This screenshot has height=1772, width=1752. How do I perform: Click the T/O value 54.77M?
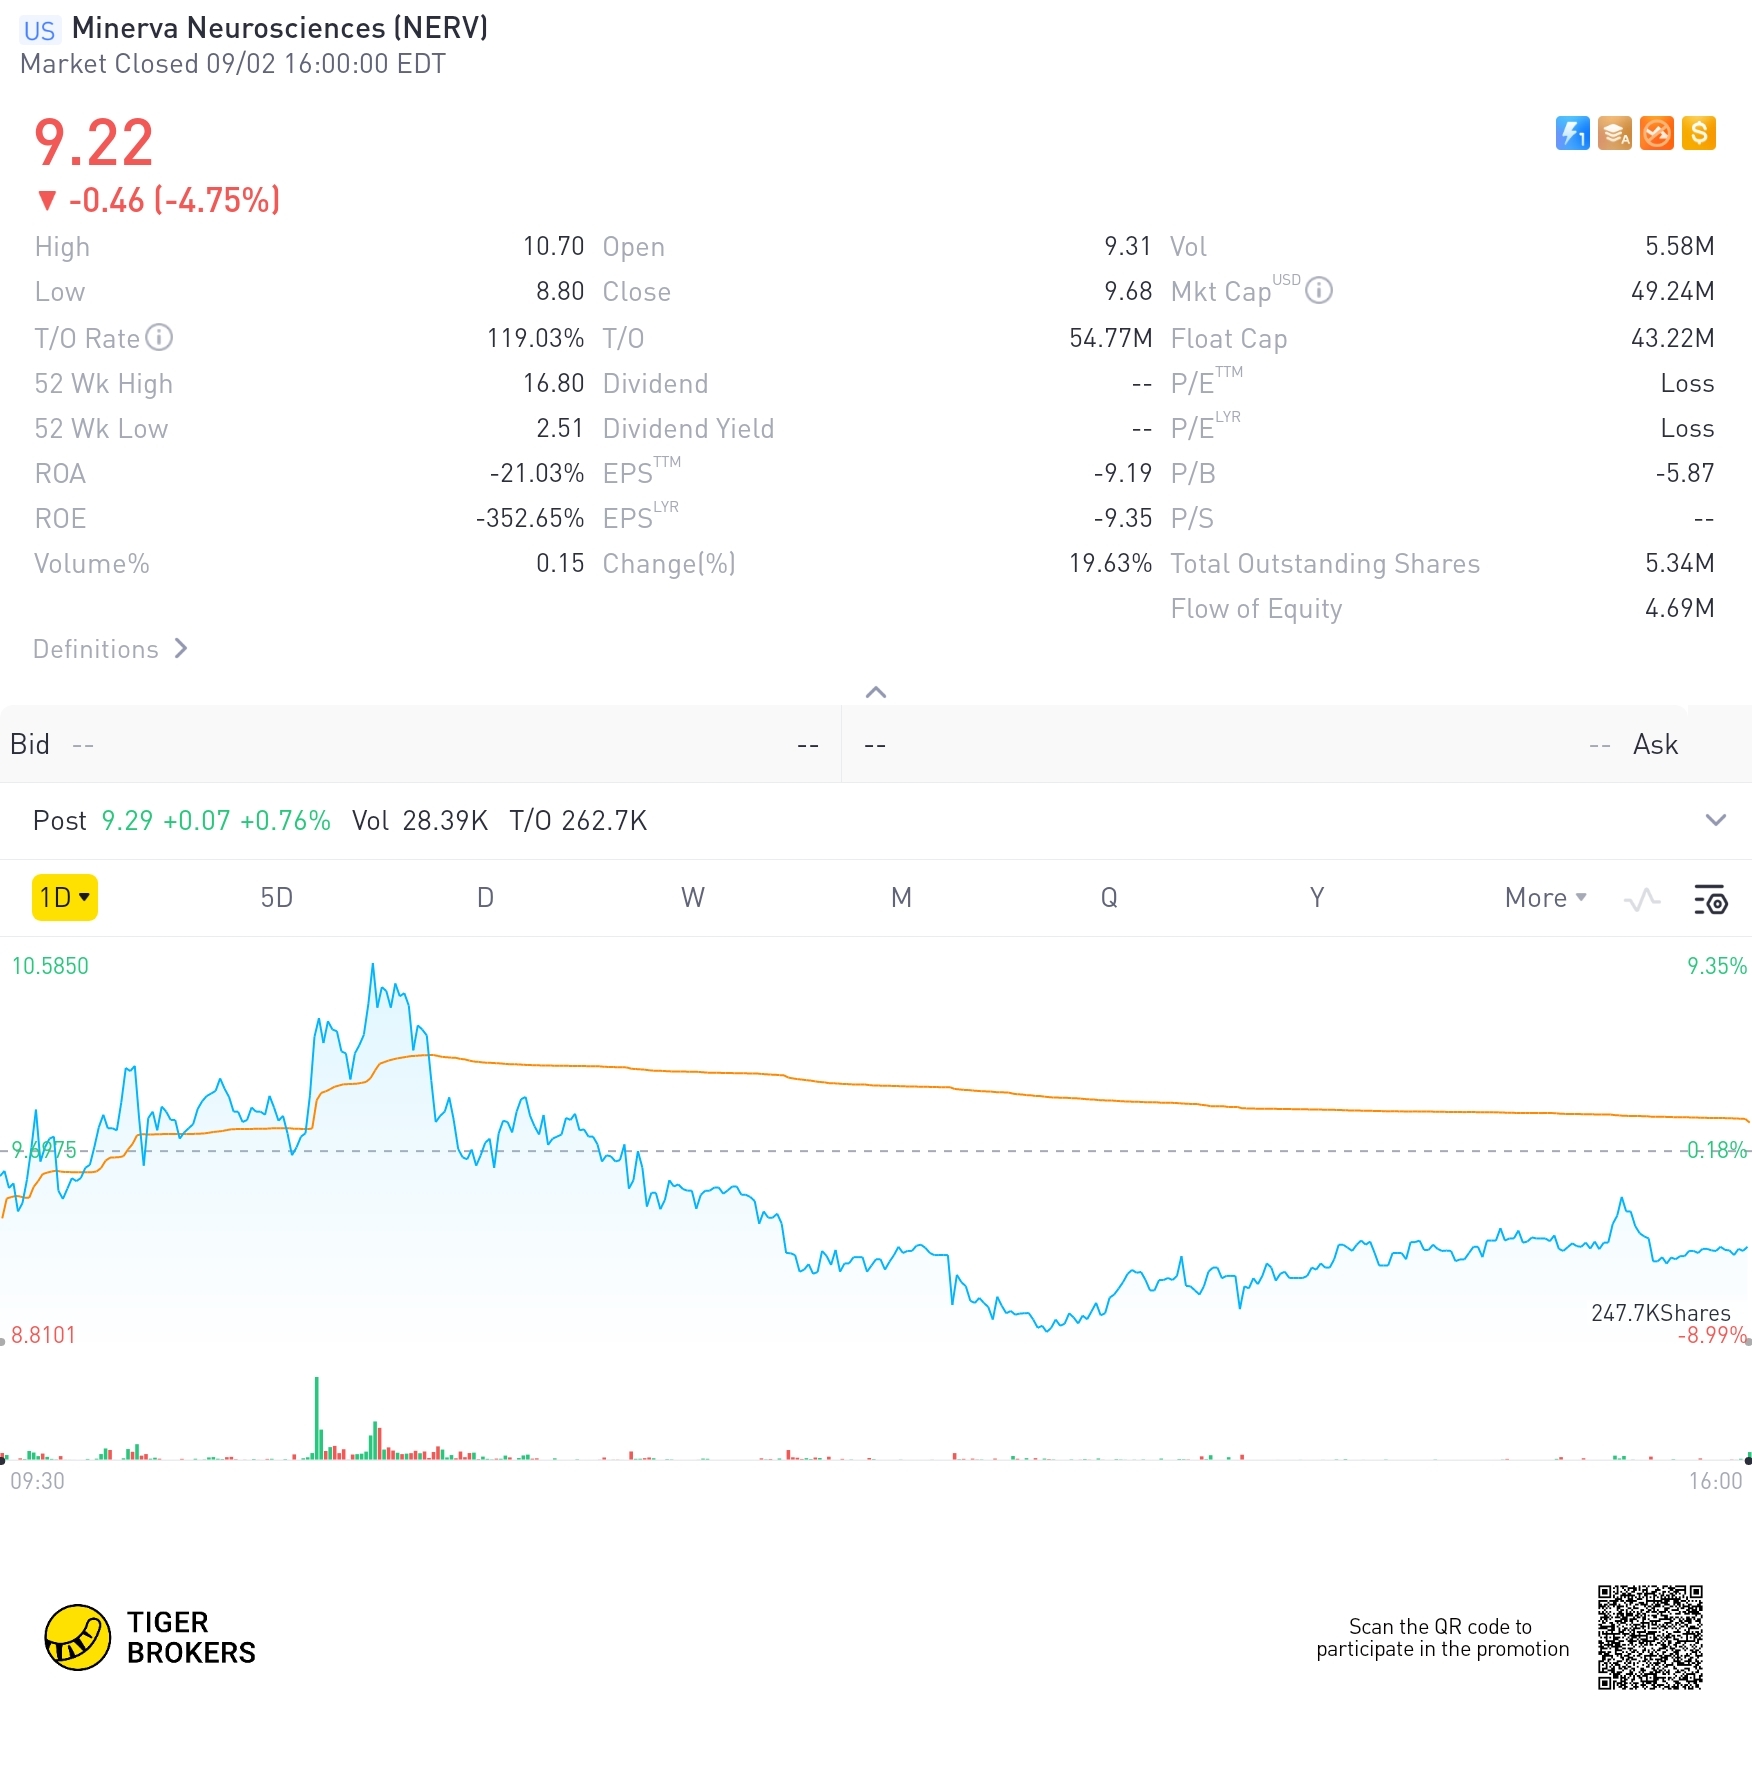tap(1111, 338)
